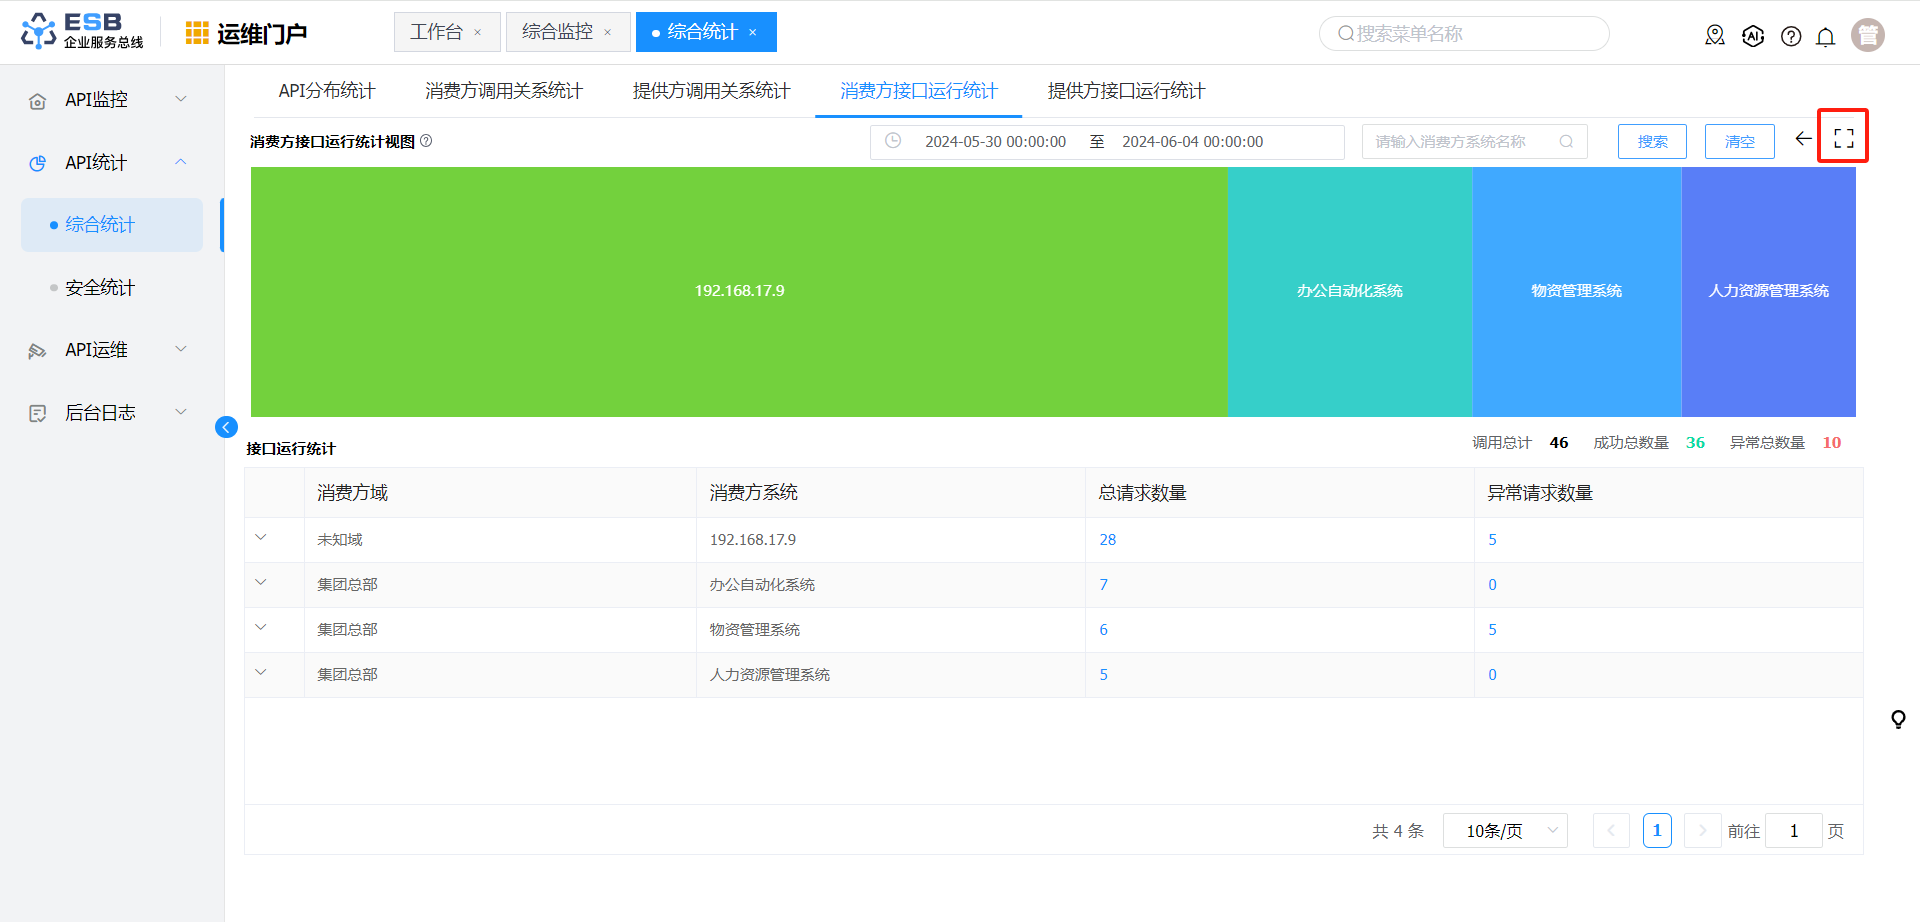Click the 搜索 button
Viewport: 1920px width, 922px height.
click(1651, 142)
